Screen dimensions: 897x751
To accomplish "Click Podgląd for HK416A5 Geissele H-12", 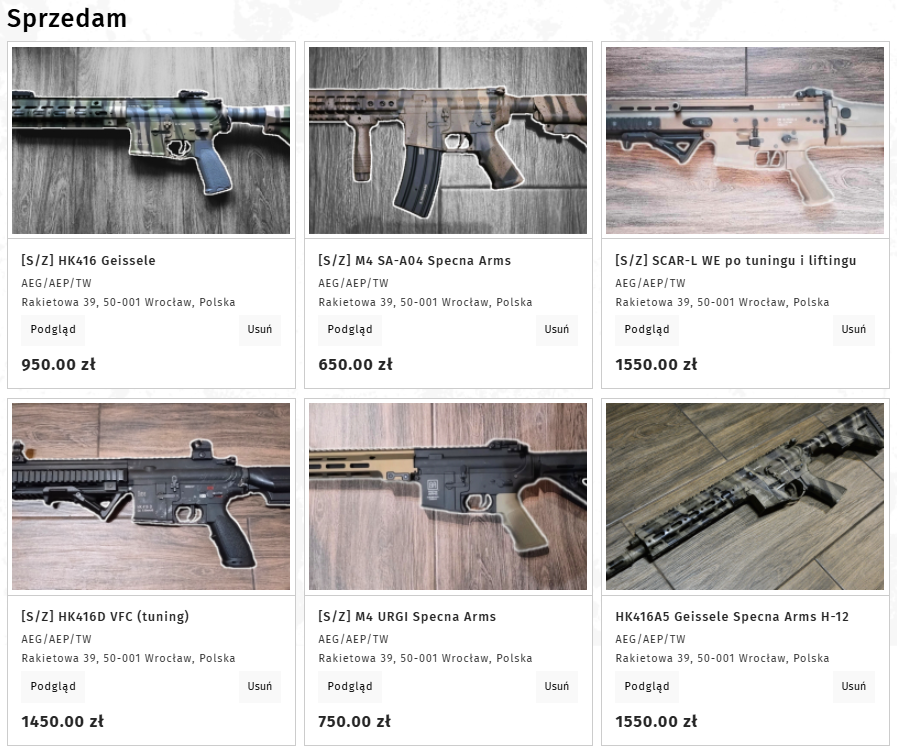I will (x=646, y=686).
